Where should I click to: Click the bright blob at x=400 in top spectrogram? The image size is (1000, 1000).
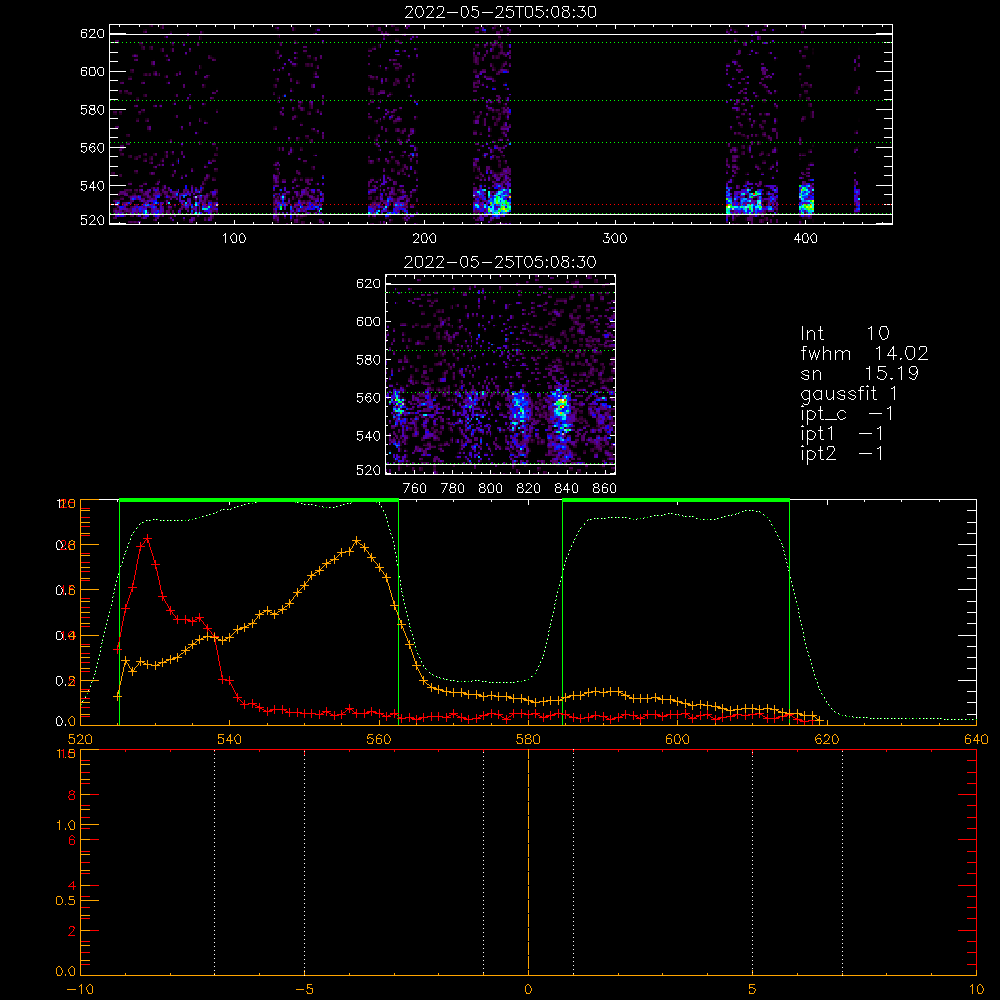(807, 199)
